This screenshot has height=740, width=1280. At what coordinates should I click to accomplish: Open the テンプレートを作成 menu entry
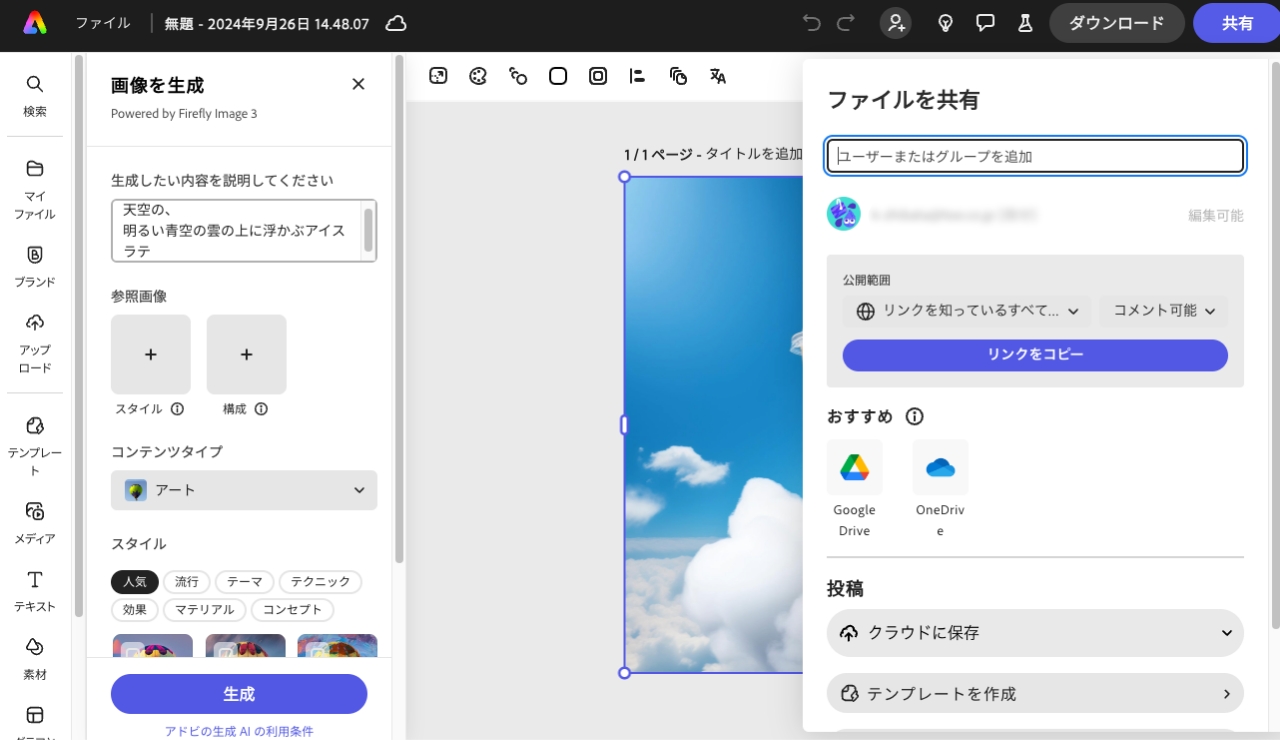point(1035,693)
